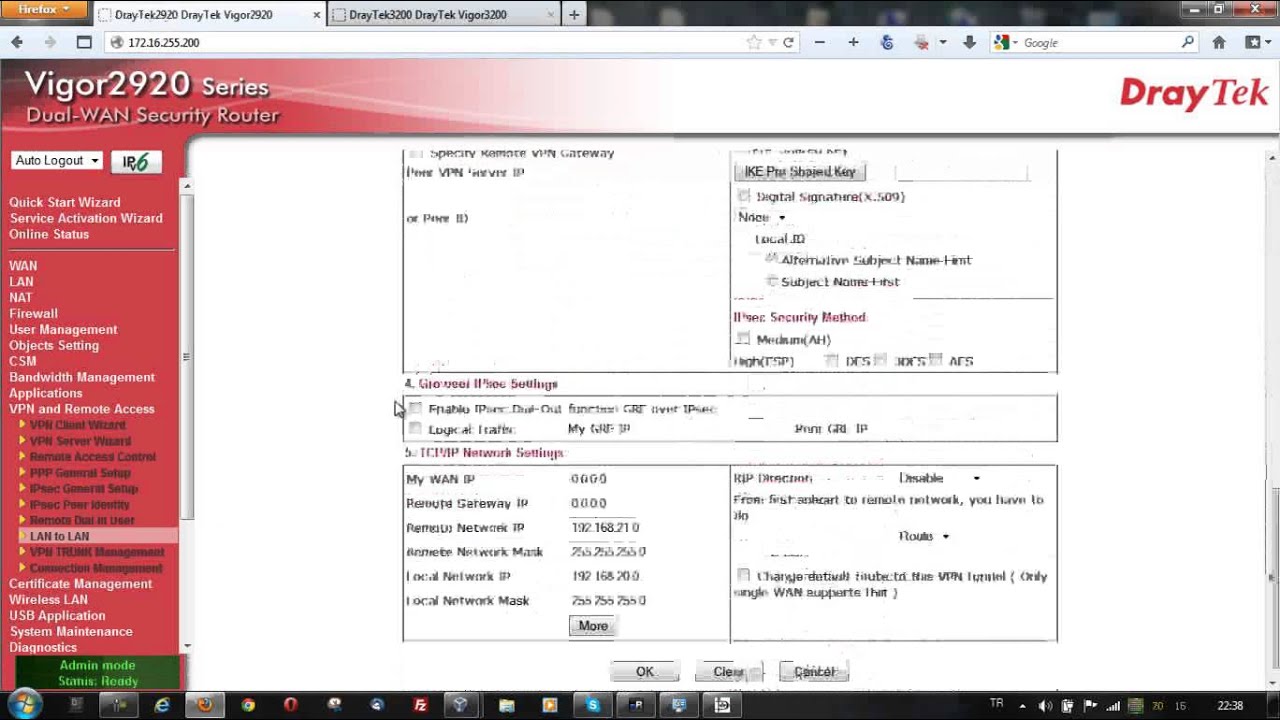This screenshot has height=720, width=1280.
Task: Open Bandwidth Management menu item
Action: tap(82, 377)
